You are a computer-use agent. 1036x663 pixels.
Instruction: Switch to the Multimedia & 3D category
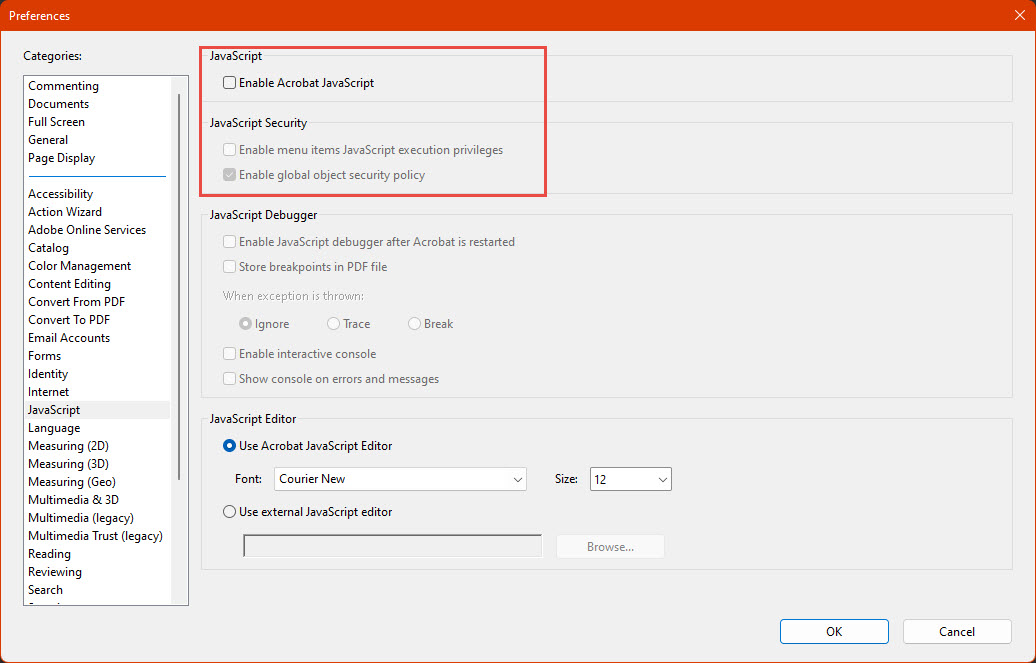[x=73, y=499]
